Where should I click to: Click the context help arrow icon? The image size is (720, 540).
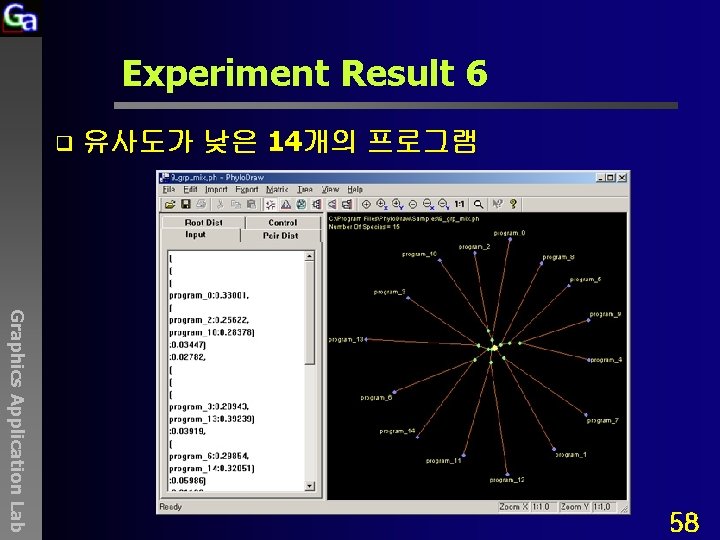point(497,204)
